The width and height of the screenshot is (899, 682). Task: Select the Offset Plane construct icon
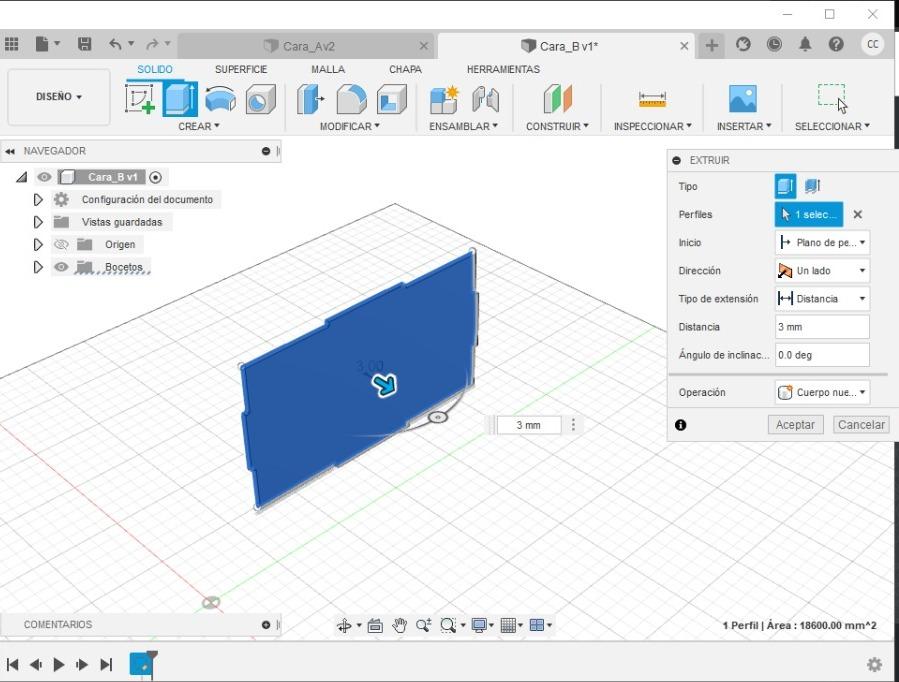(x=557, y=99)
